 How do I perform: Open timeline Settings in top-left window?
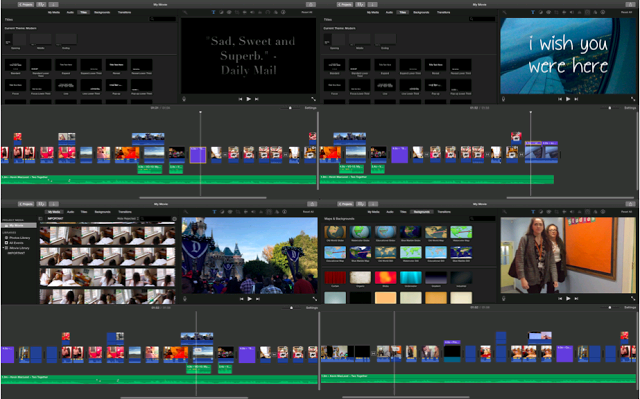coord(311,108)
